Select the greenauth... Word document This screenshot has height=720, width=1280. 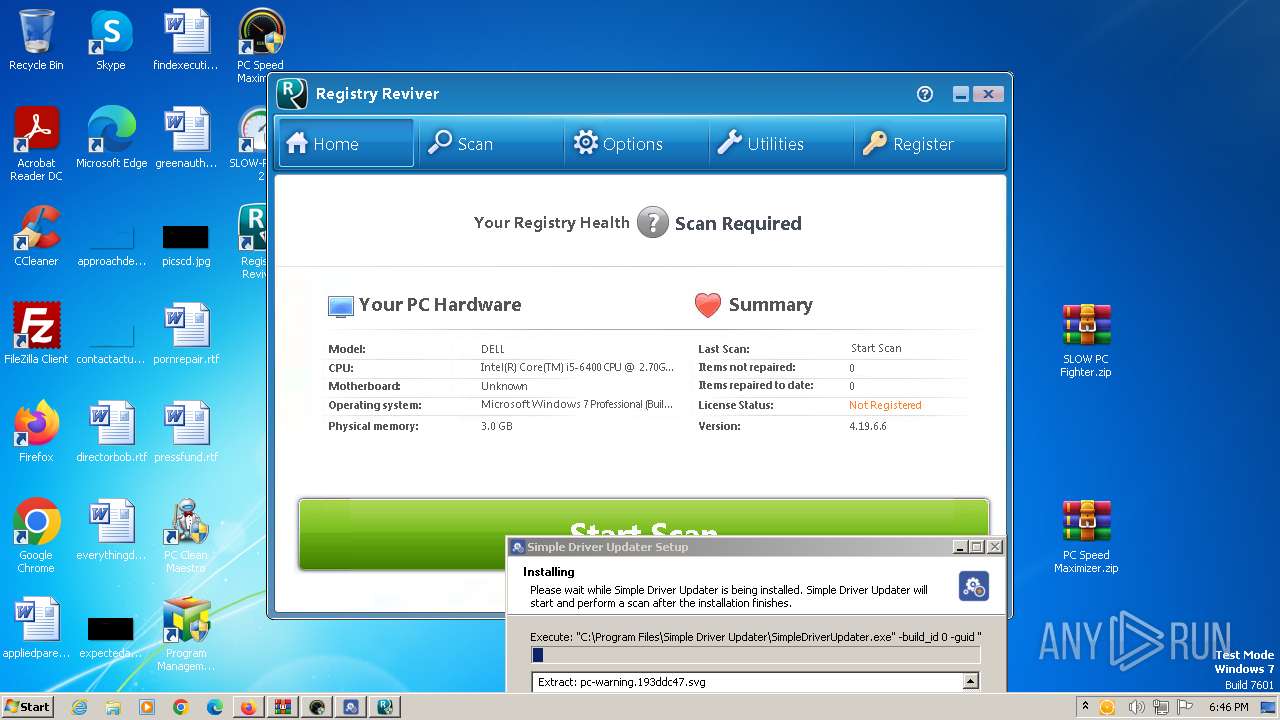pos(186,138)
